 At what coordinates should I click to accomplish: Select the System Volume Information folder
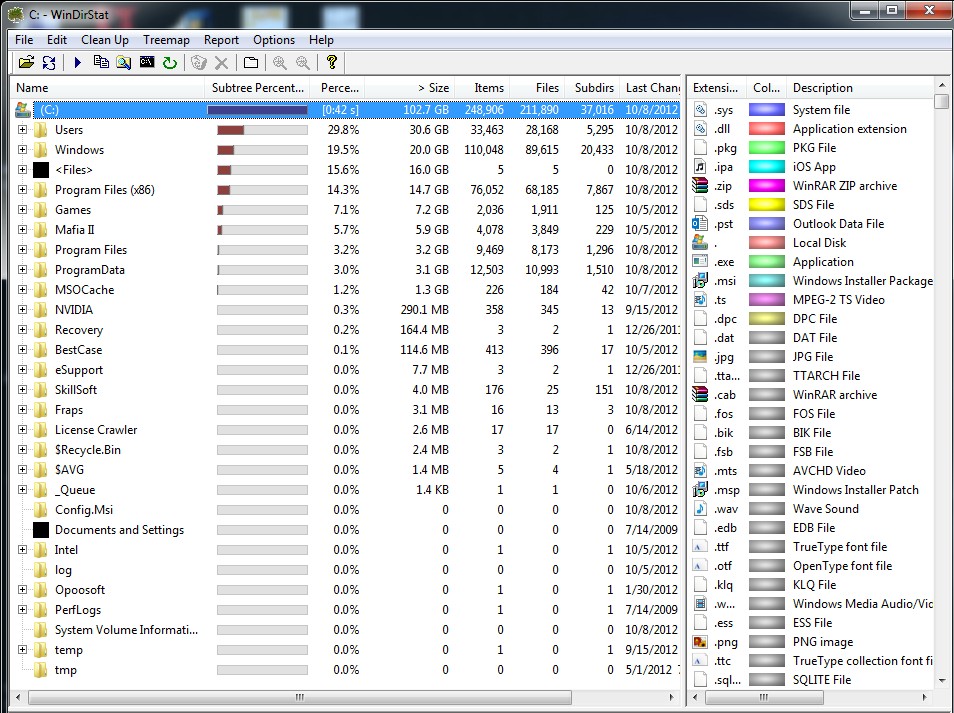click(126, 630)
